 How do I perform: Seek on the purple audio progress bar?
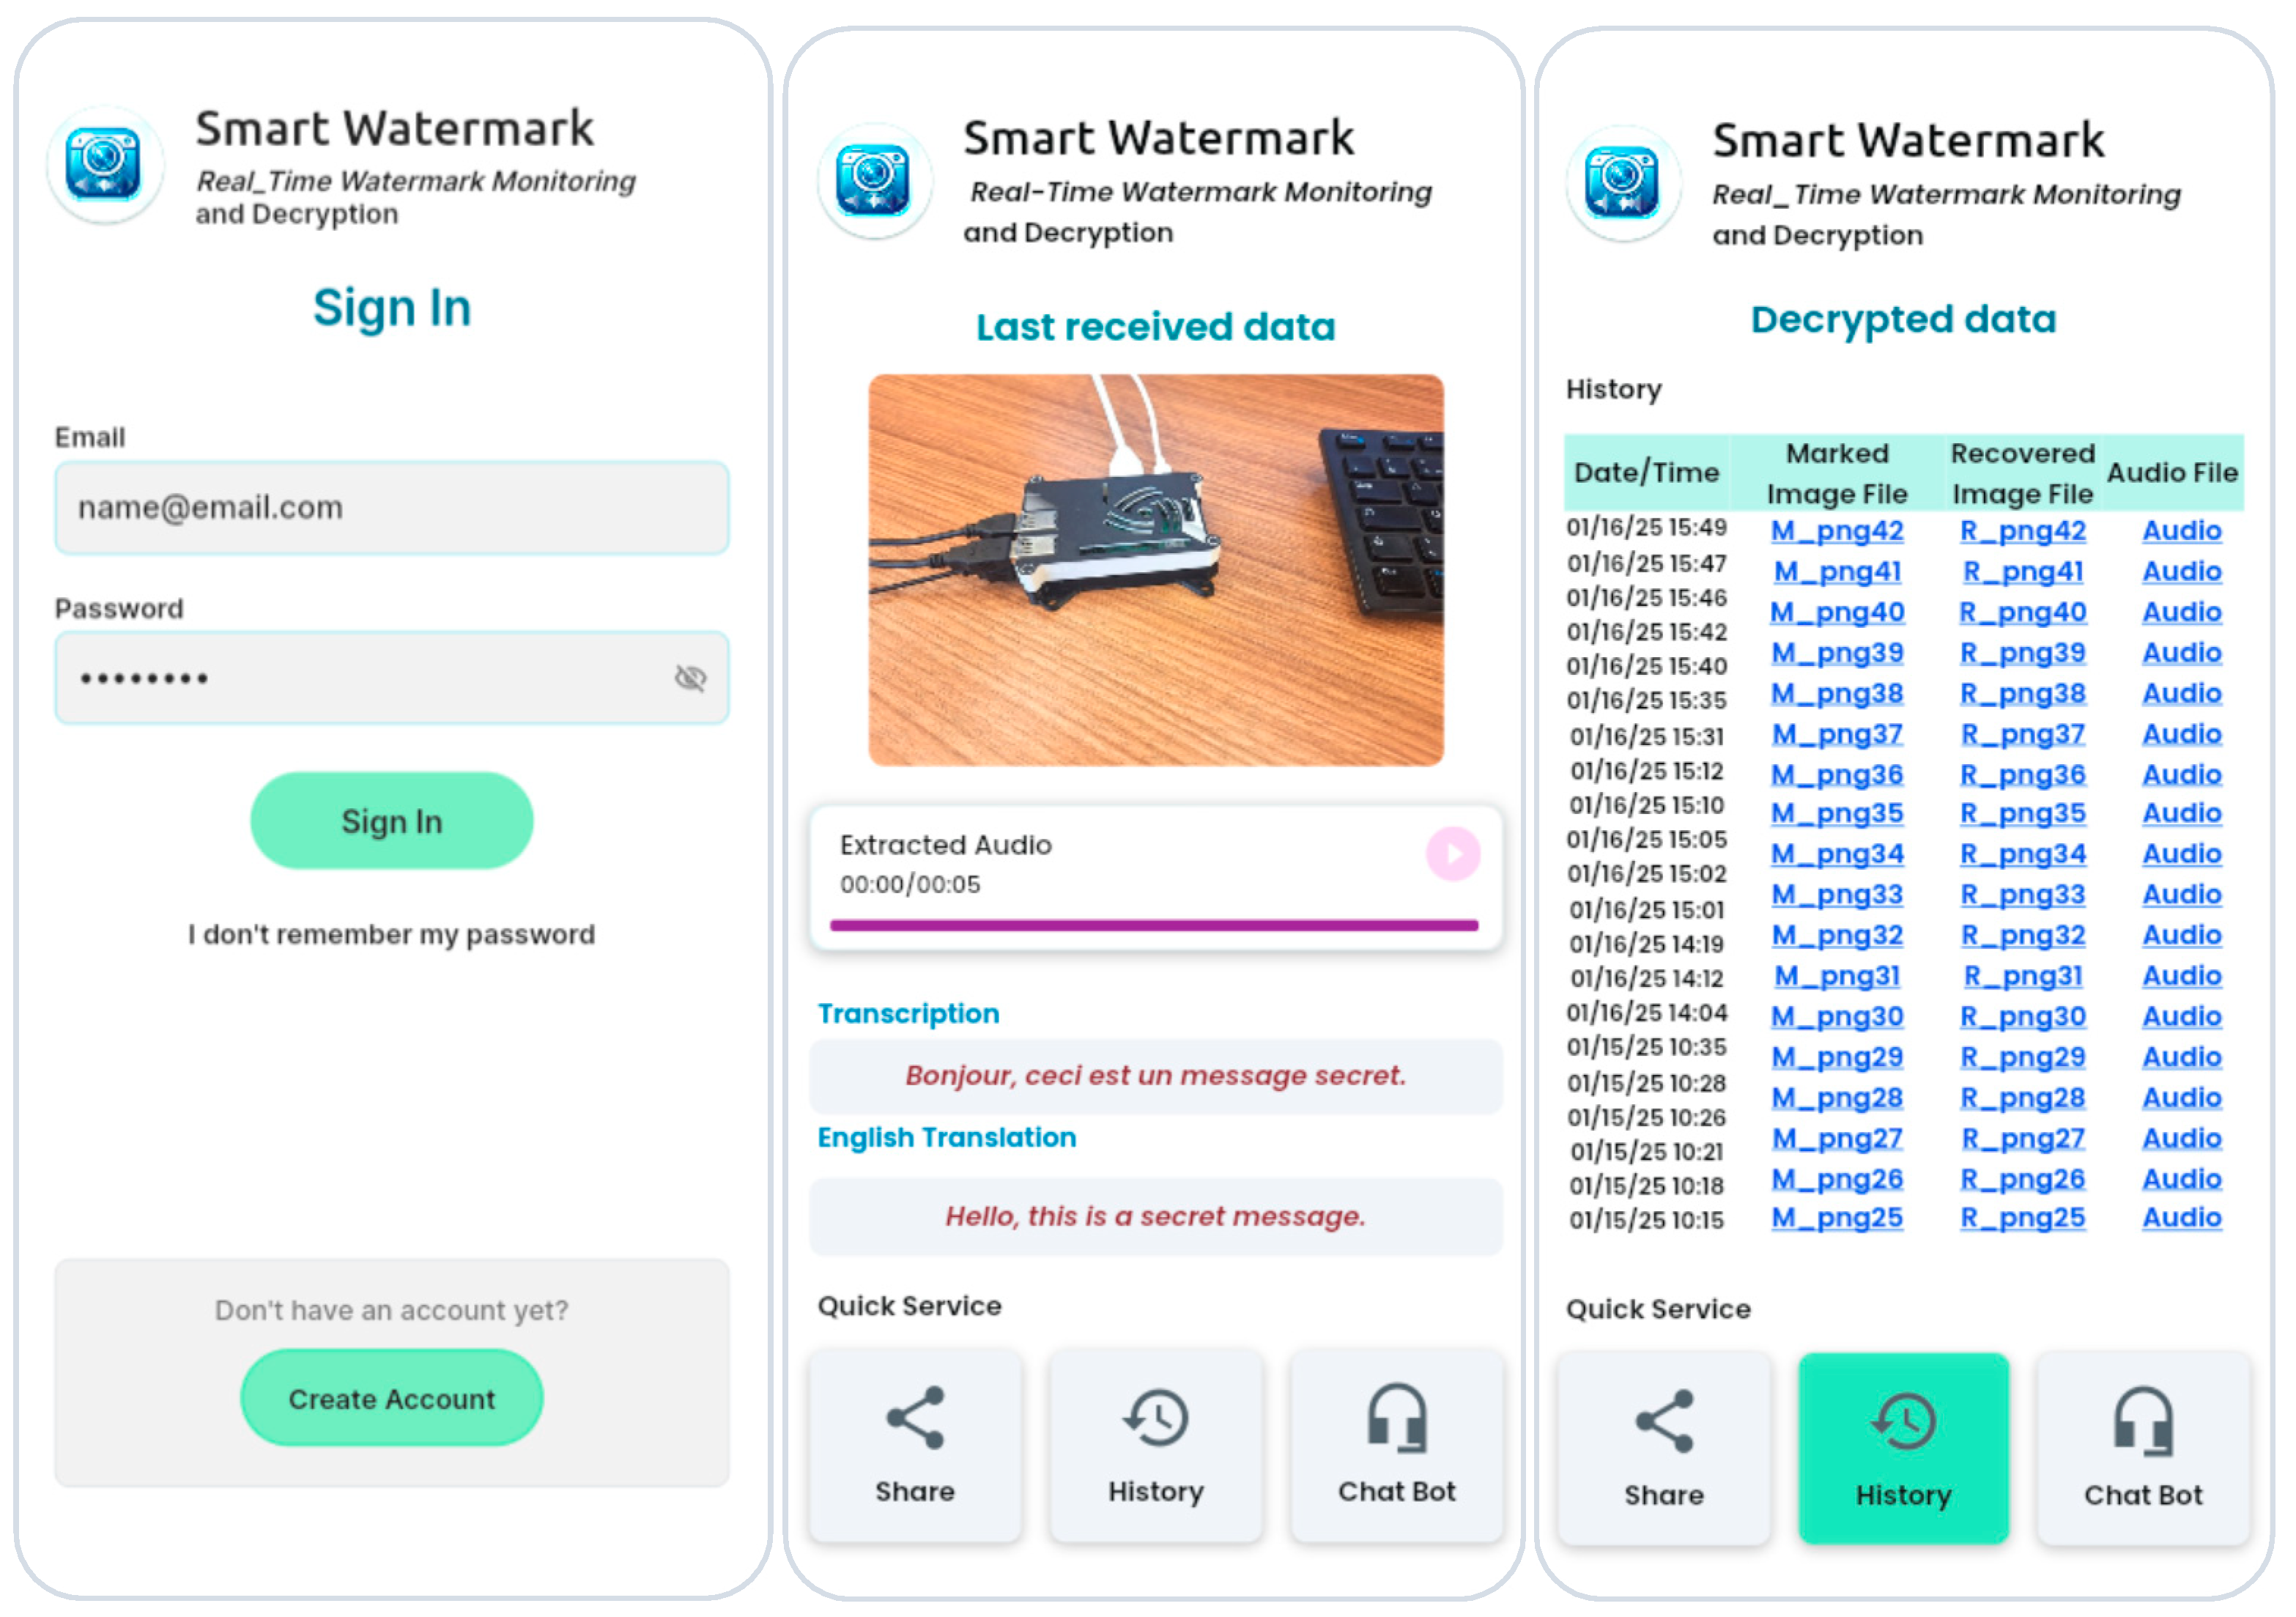point(1154,925)
